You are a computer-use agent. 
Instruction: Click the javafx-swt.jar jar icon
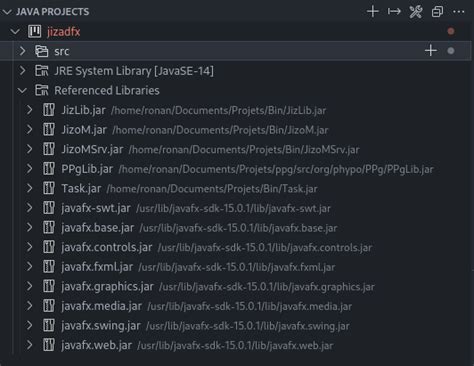pyautogui.click(x=49, y=208)
